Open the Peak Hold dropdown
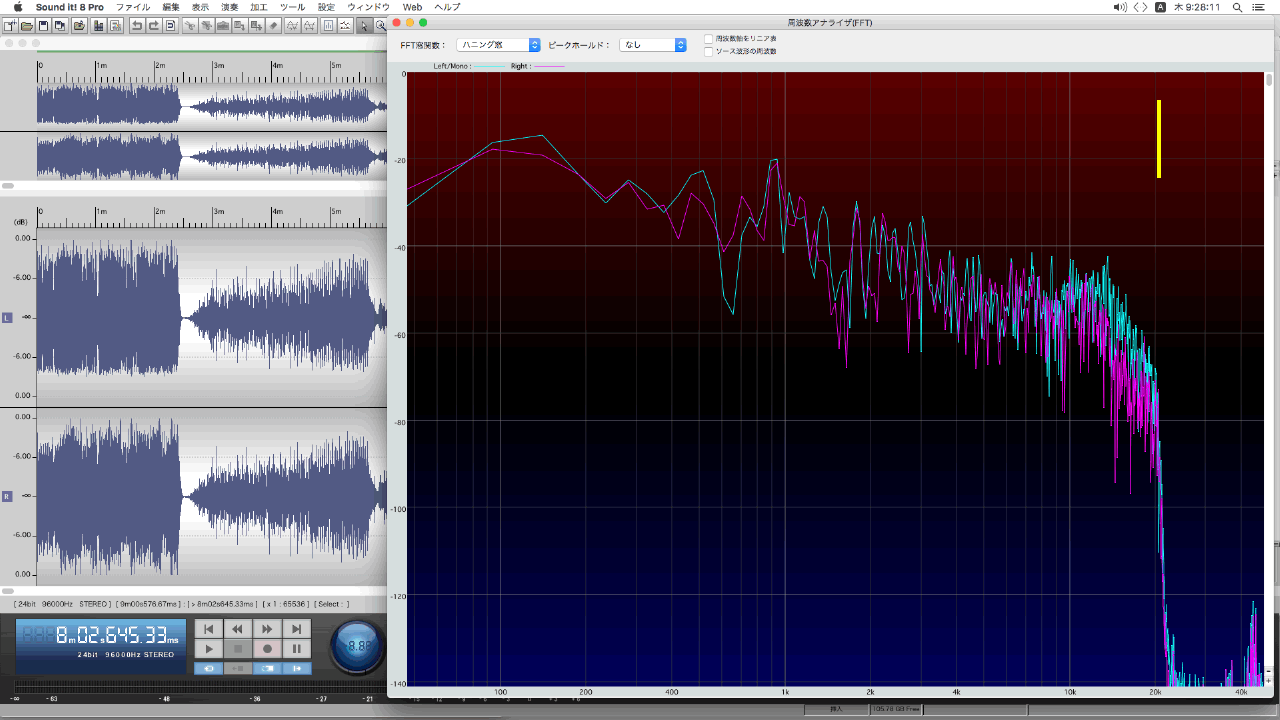This screenshot has height=720, width=1280. click(x=653, y=45)
